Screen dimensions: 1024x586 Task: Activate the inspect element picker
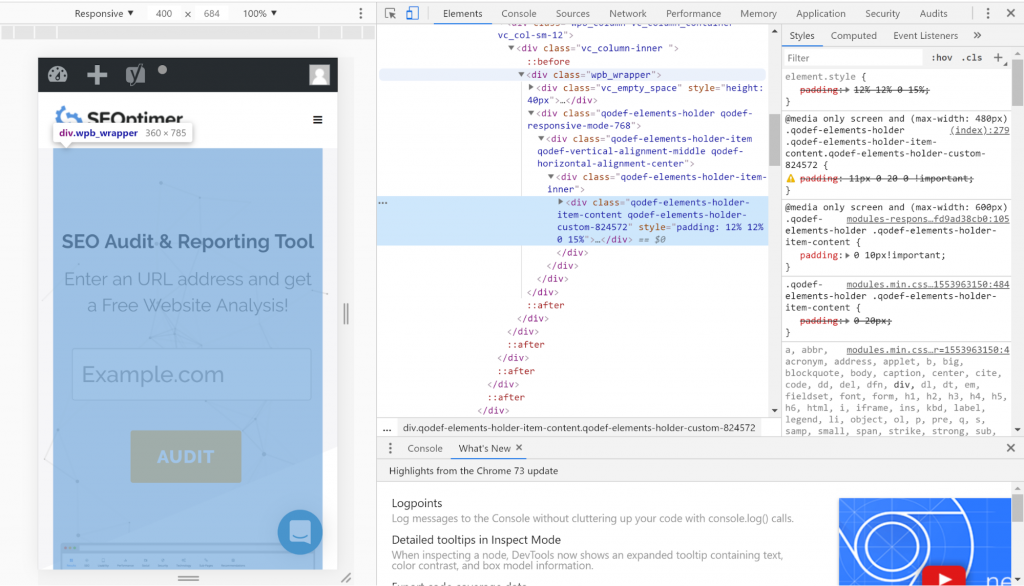click(x=390, y=14)
